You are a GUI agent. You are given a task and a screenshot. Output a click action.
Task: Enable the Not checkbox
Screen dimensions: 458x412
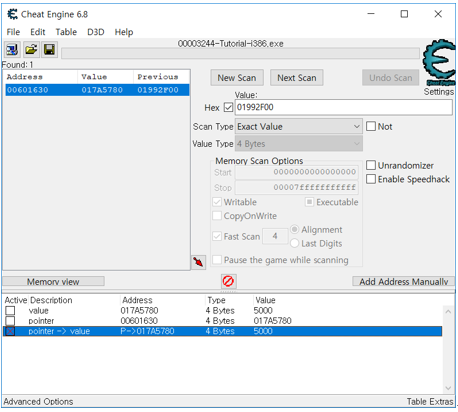point(371,126)
